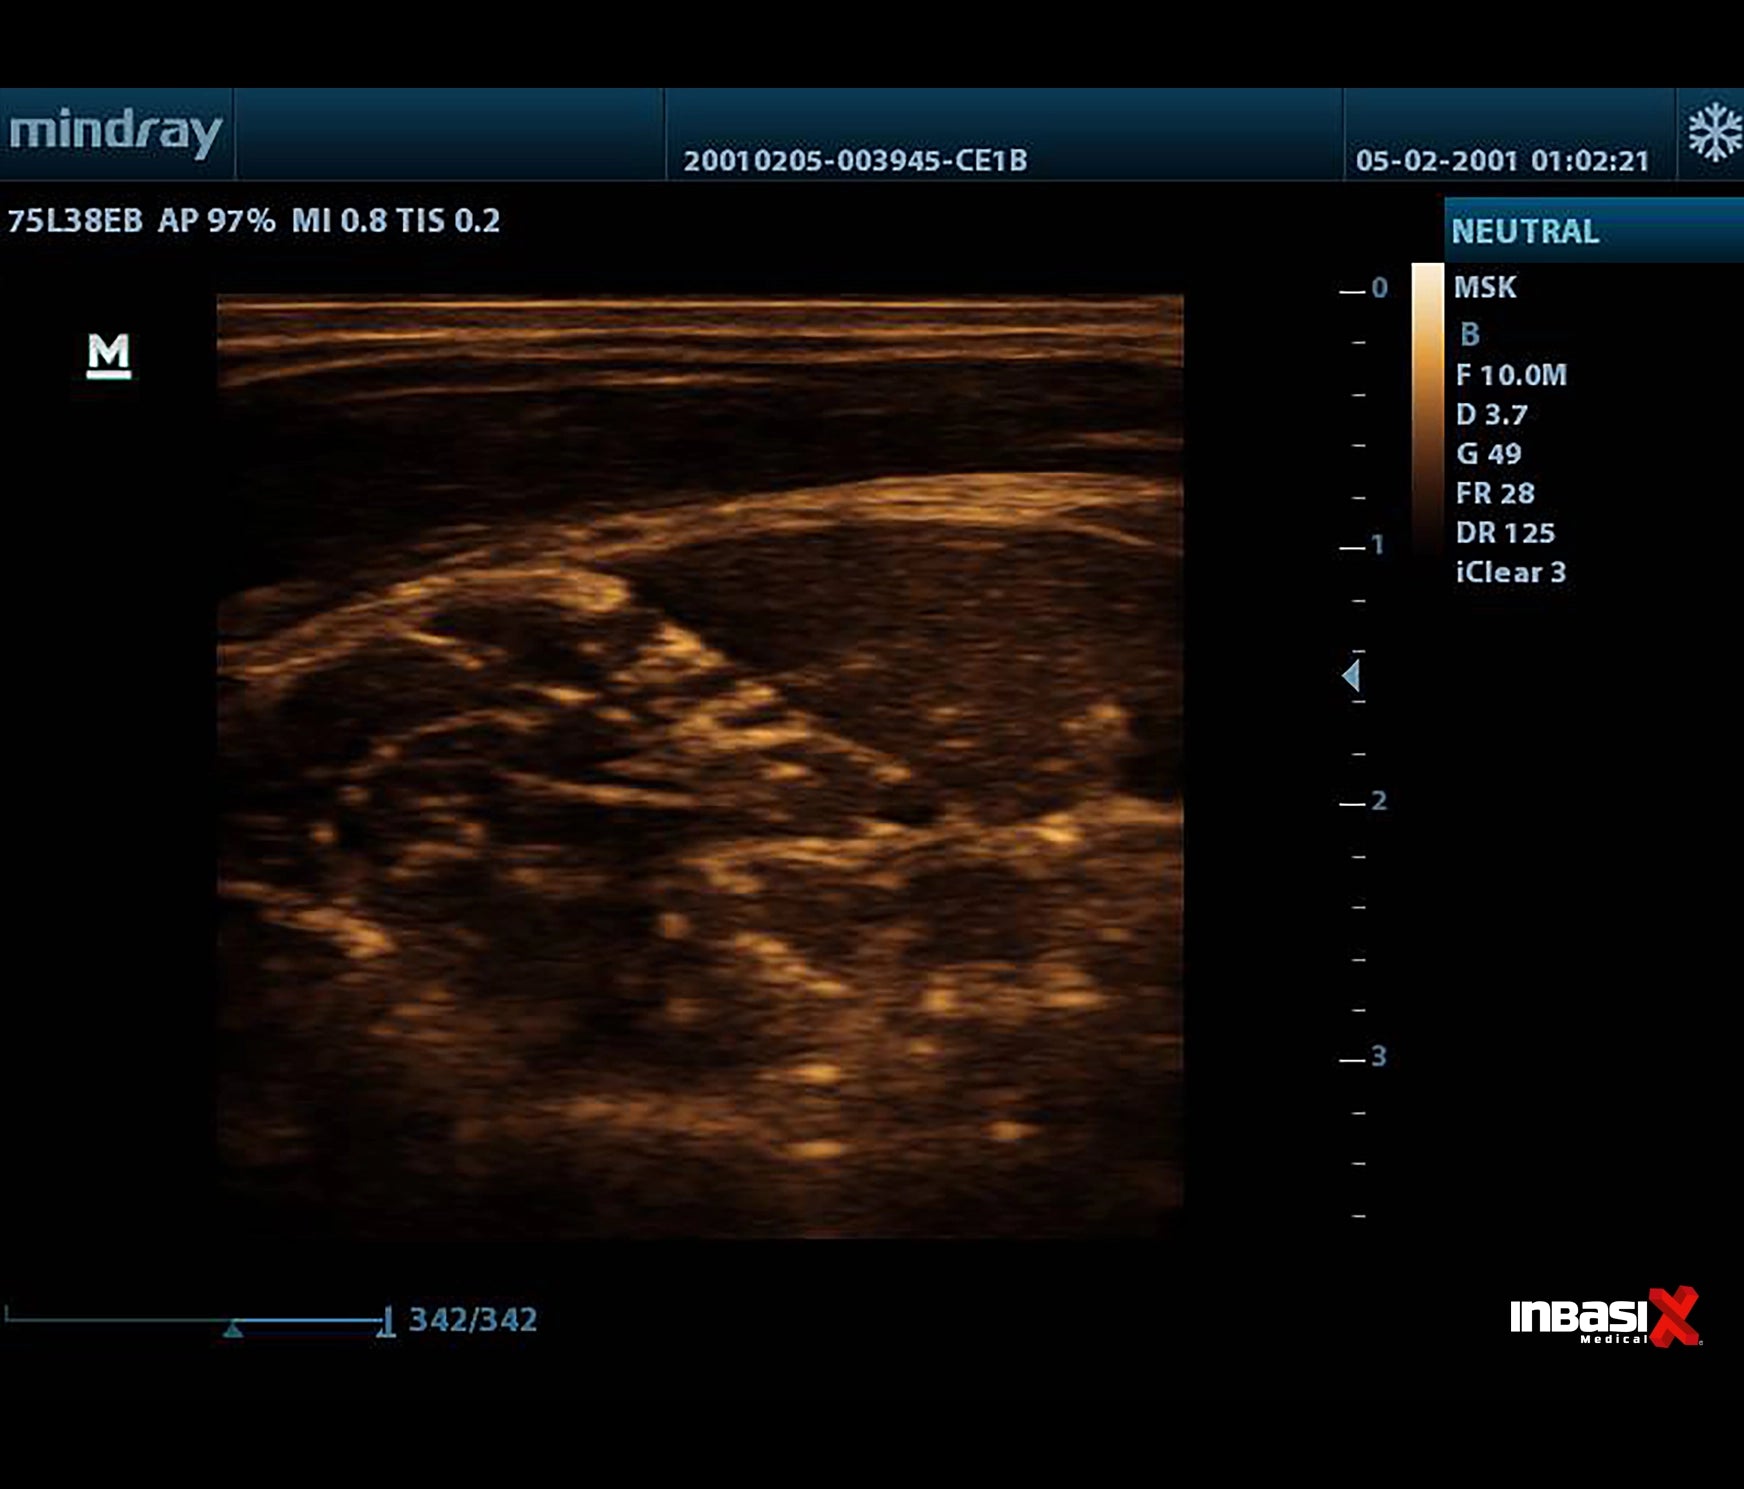Click the depth scale marker 2

1379,801
